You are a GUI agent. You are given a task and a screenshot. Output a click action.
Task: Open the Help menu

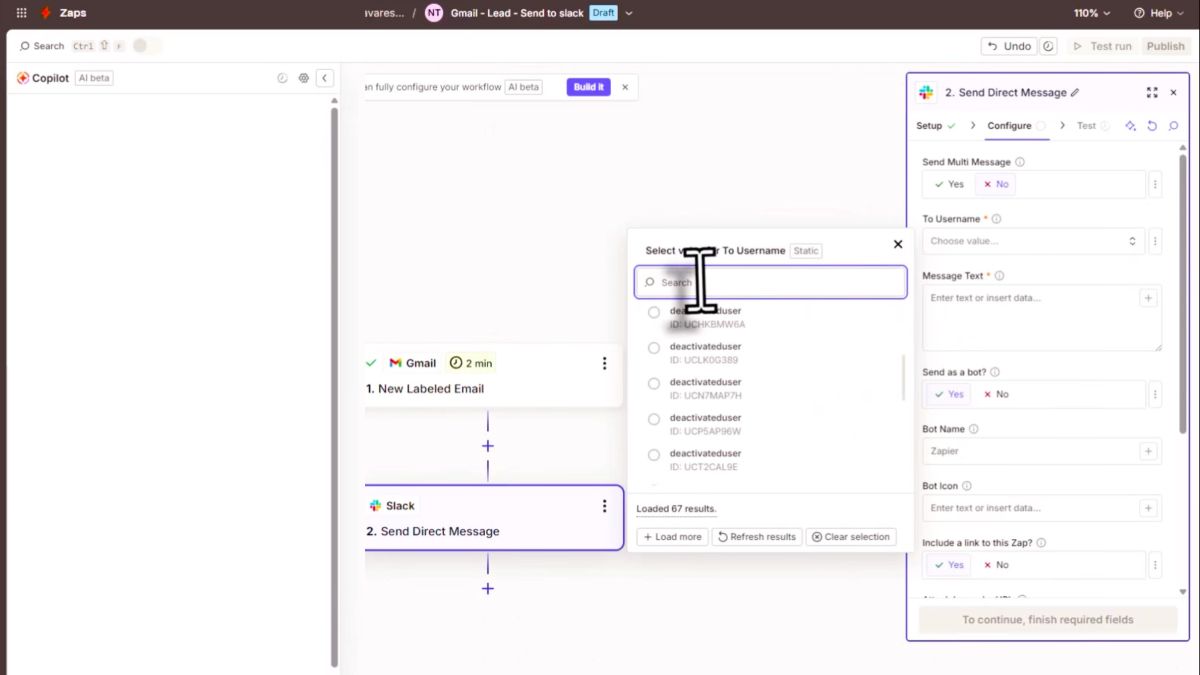tap(1158, 13)
